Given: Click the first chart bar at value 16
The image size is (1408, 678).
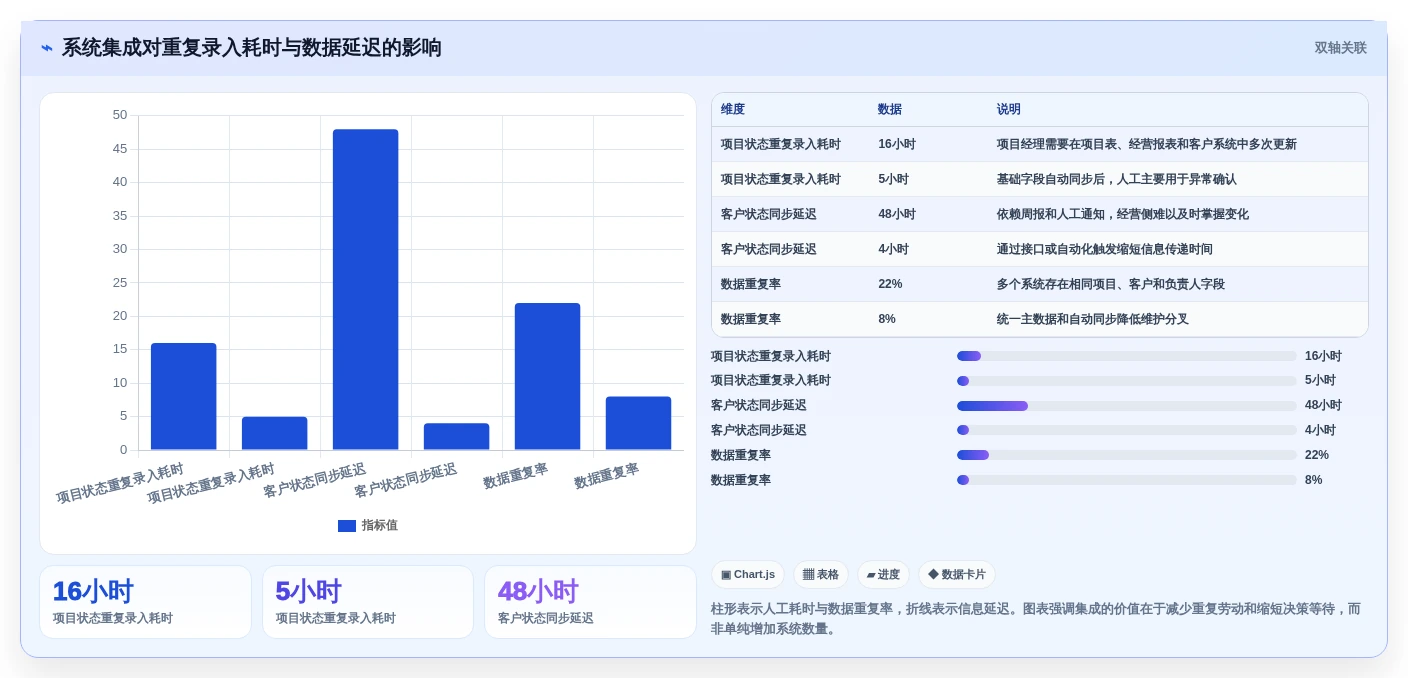Looking at the screenshot, I should (x=184, y=396).
